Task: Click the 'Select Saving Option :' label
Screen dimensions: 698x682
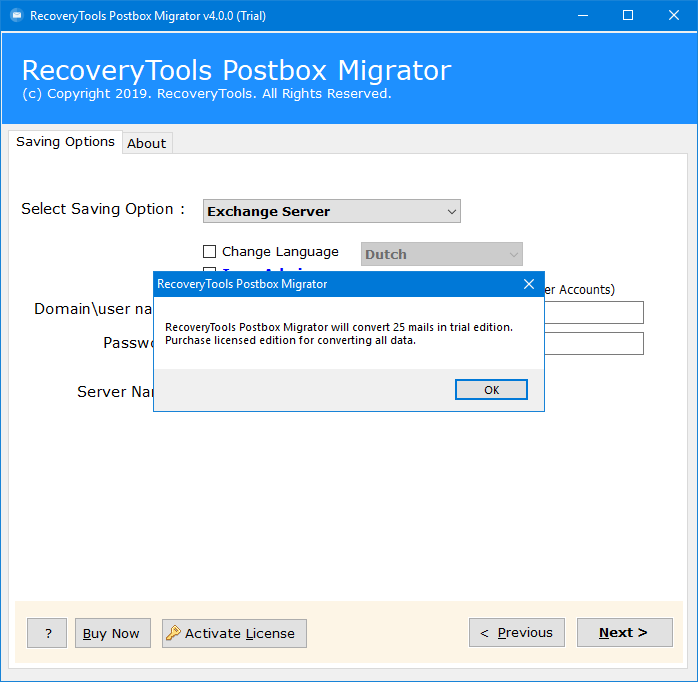Action: coord(103,209)
